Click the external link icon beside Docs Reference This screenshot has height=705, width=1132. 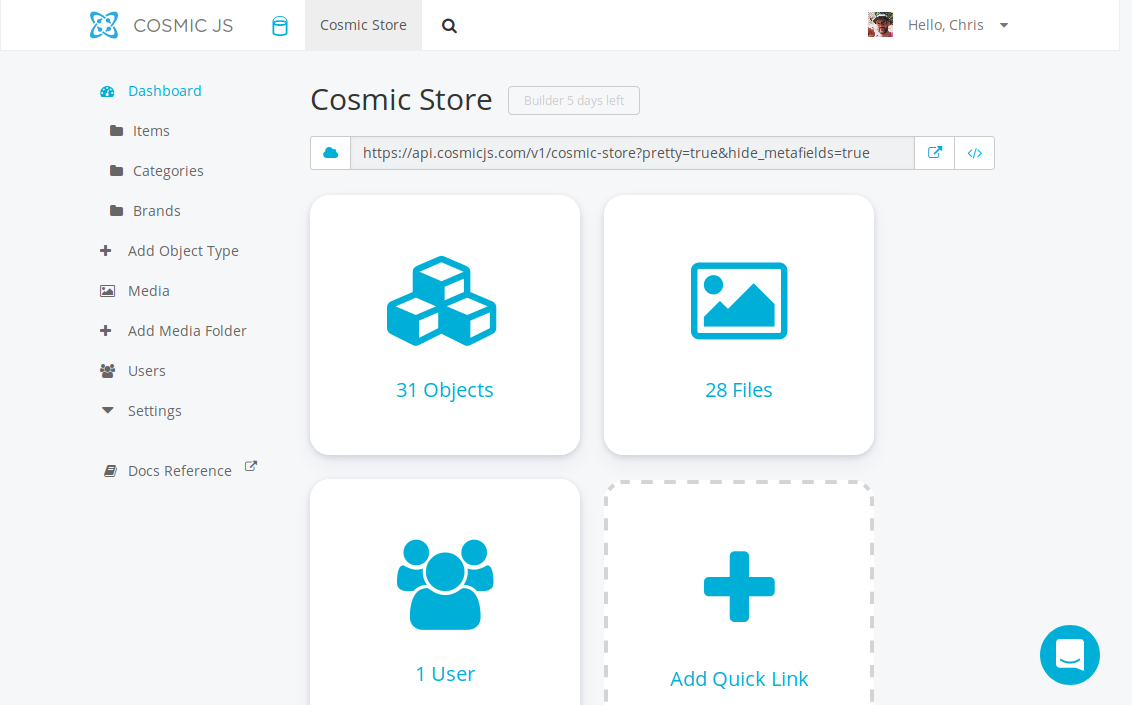(x=251, y=466)
